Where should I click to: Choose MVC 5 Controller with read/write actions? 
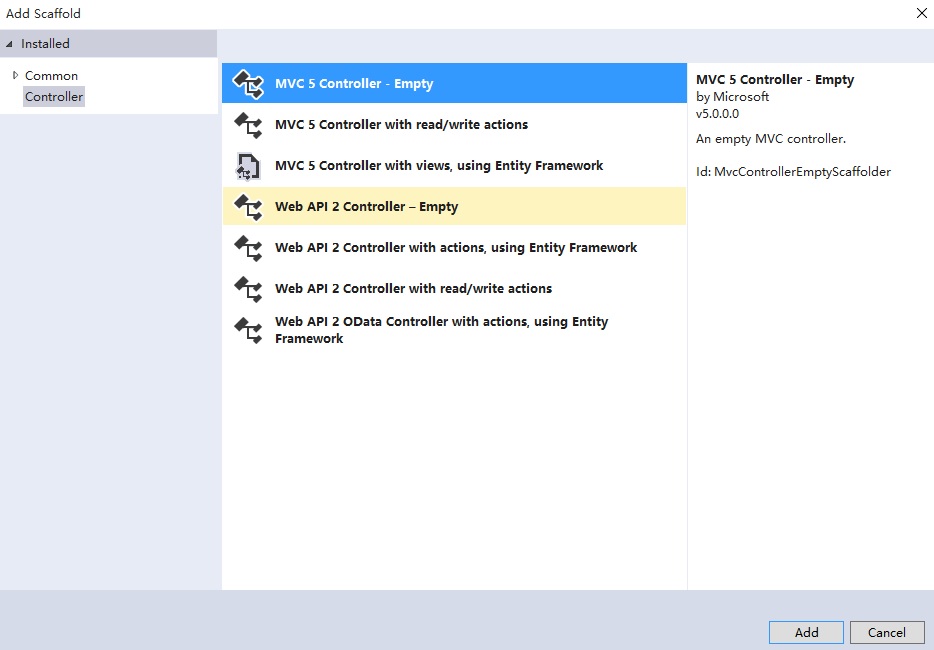[x=454, y=125]
